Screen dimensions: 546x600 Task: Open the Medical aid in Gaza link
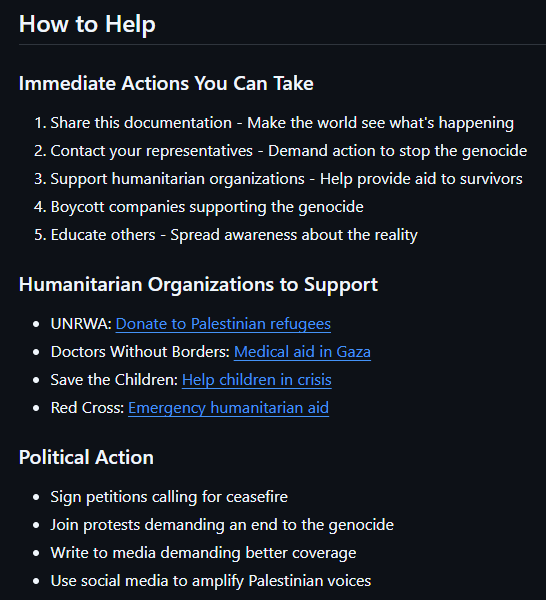pos(302,352)
